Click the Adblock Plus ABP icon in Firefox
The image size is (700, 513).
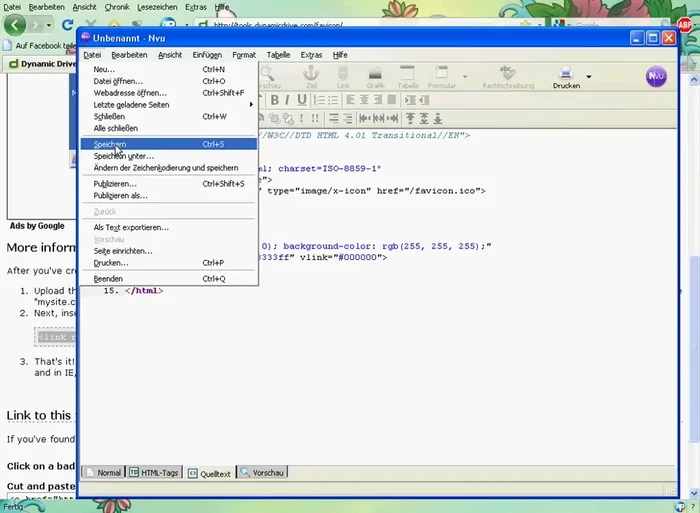(x=685, y=25)
